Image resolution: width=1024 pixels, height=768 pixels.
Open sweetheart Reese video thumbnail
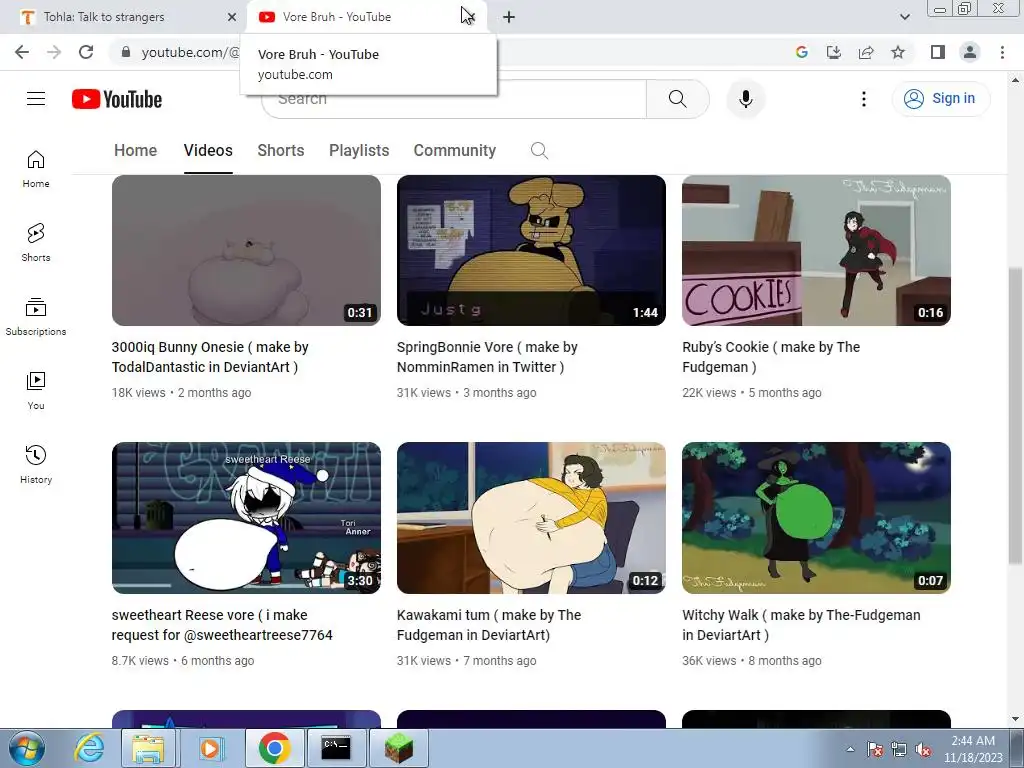click(x=246, y=518)
